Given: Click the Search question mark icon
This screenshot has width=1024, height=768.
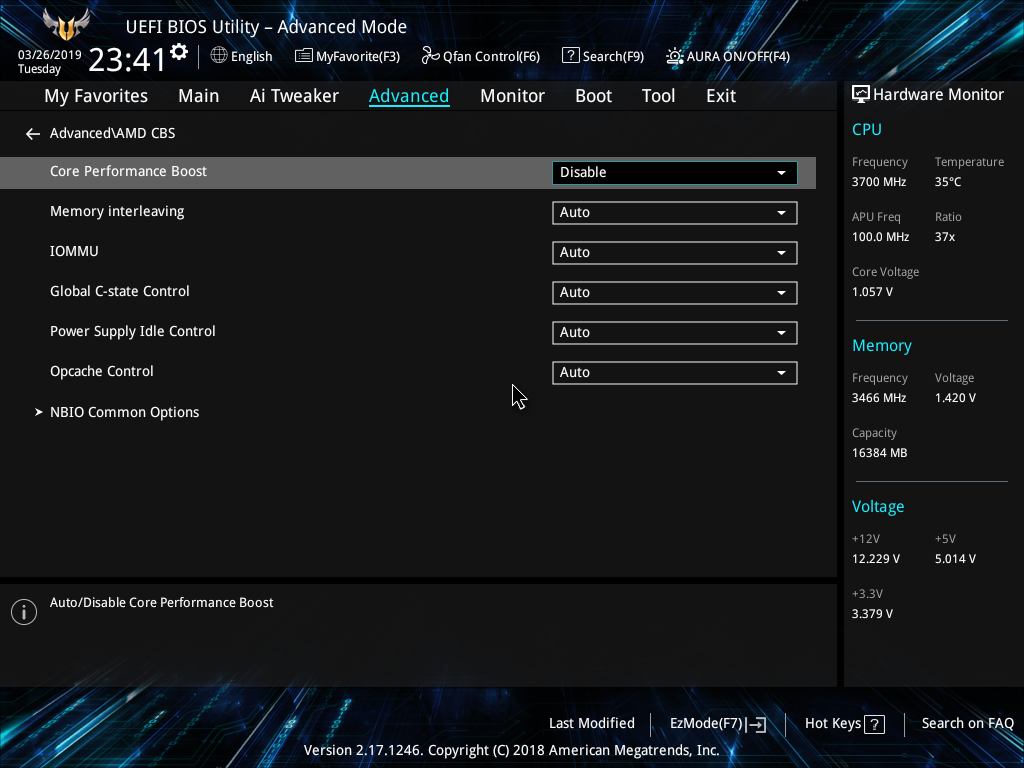Looking at the screenshot, I should [570, 56].
